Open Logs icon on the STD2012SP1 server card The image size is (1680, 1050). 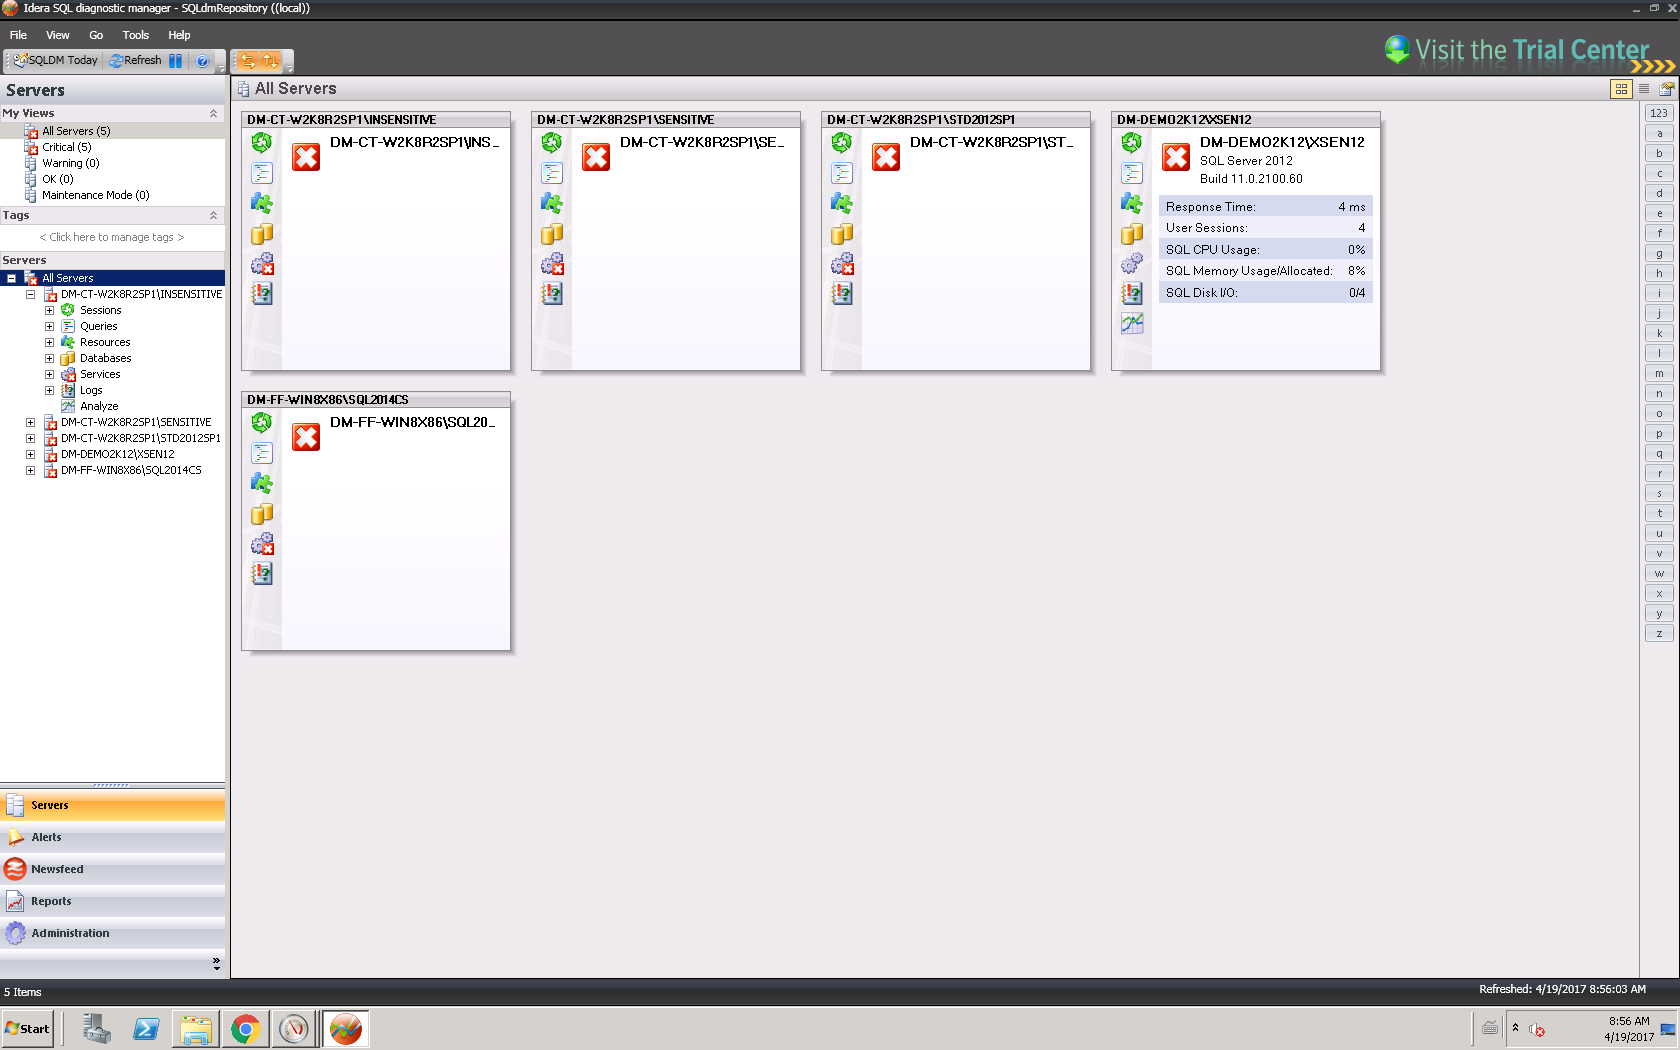pos(842,294)
